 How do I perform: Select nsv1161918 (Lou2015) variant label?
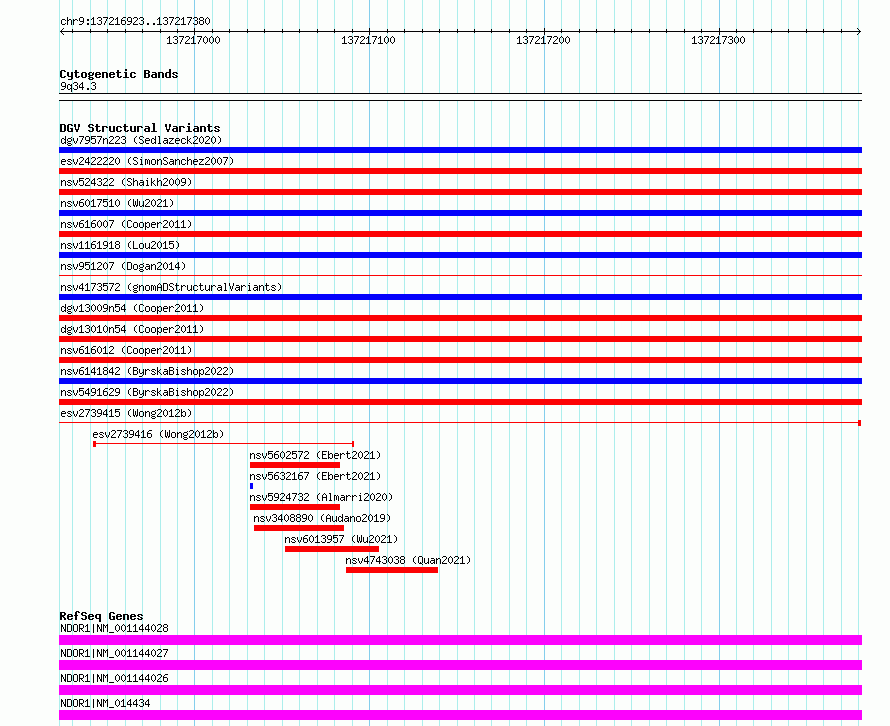(120, 245)
